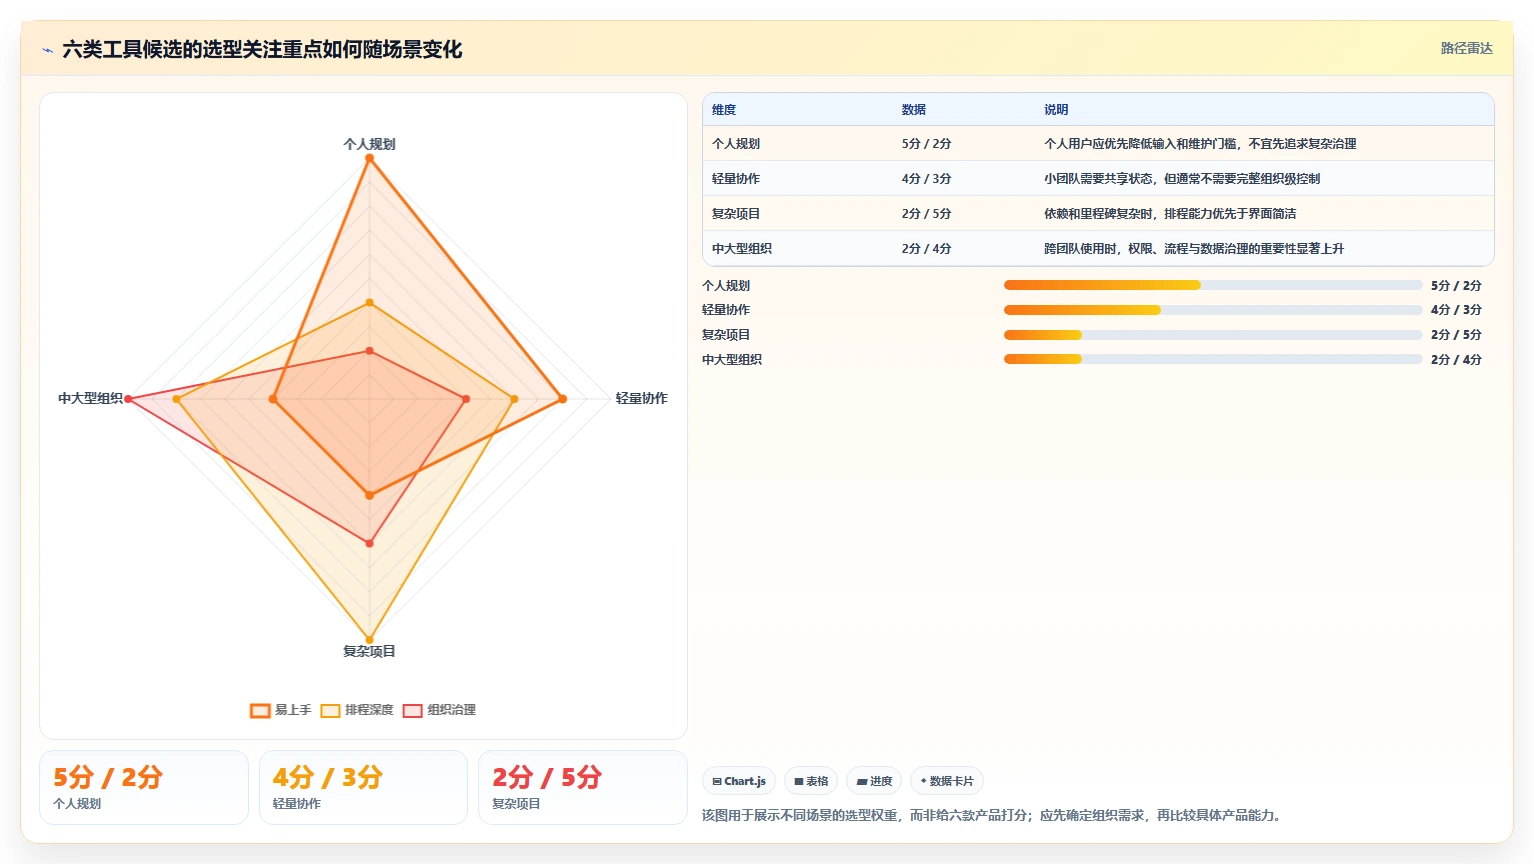The image size is (1534, 864).
Task: Click the orange radar point at 个人规划 peak
Action: tap(369, 158)
